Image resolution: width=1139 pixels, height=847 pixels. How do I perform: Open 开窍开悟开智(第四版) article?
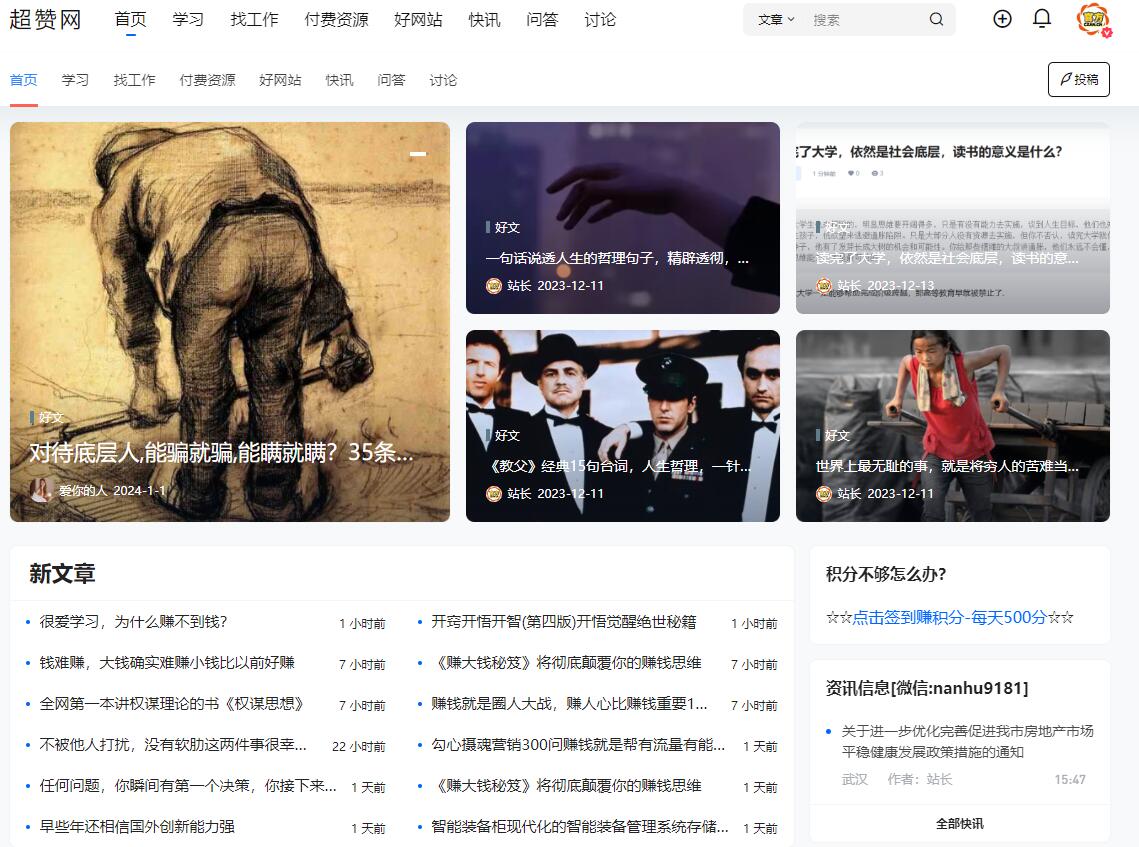point(564,622)
